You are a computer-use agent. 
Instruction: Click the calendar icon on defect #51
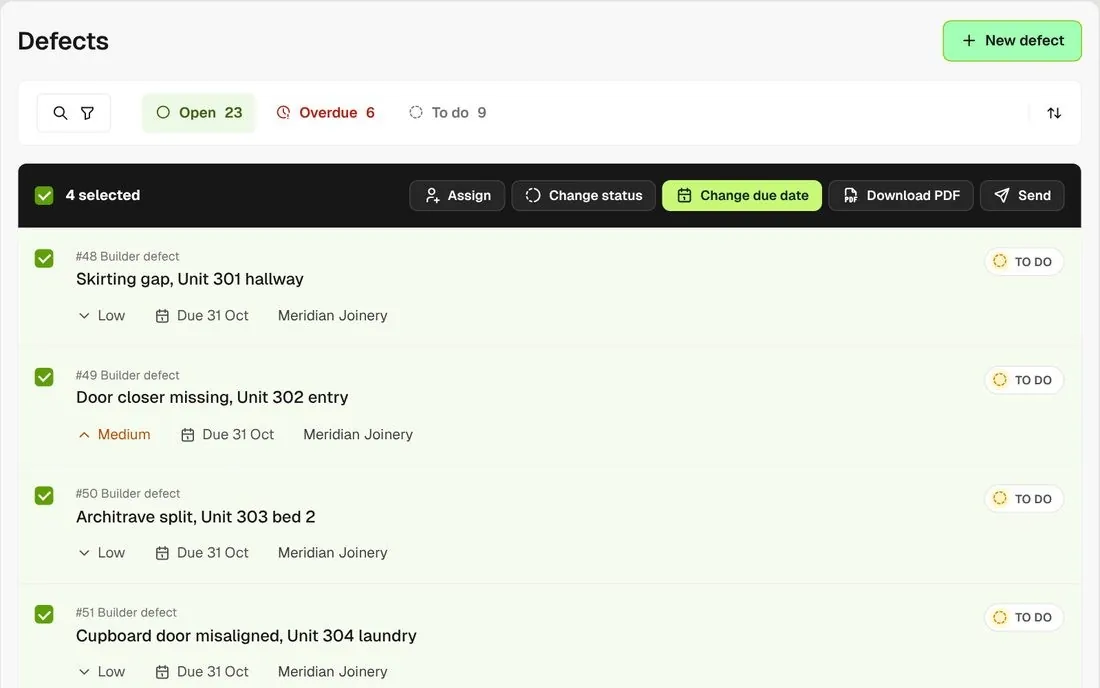(162, 672)
